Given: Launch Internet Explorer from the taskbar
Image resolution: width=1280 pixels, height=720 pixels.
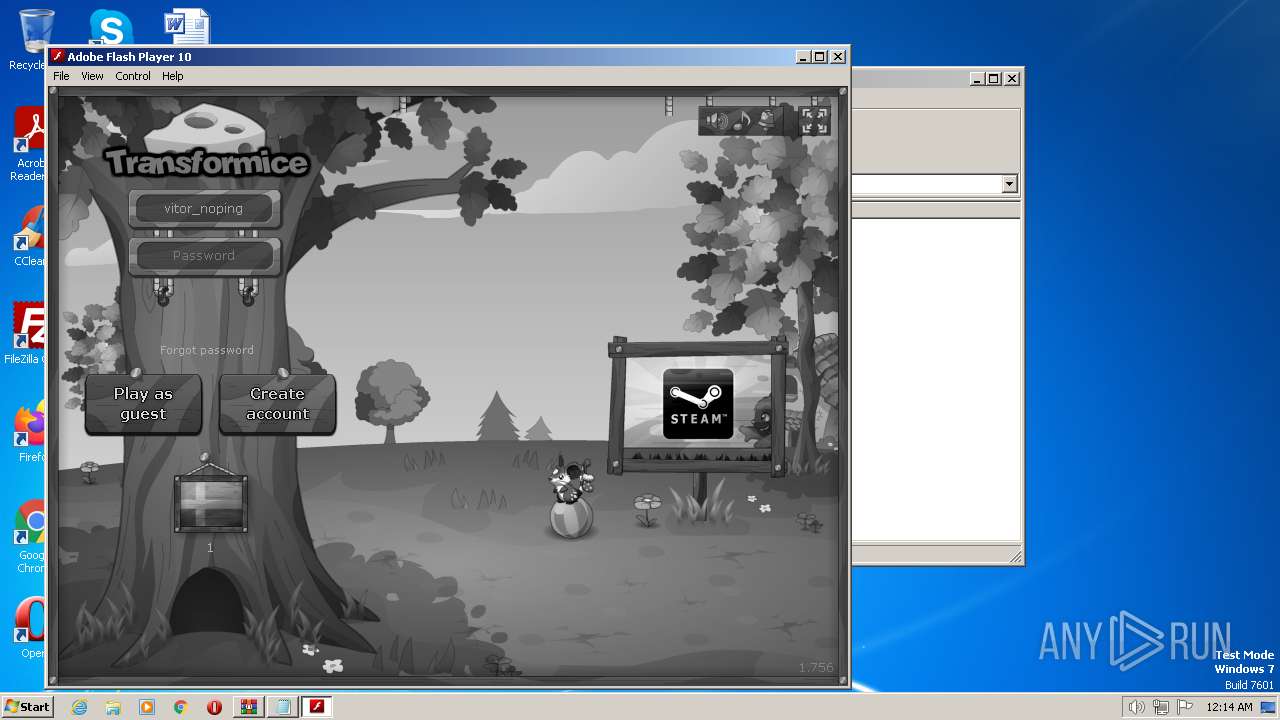Looking at the screenshot, I should (x=79, y=707).
